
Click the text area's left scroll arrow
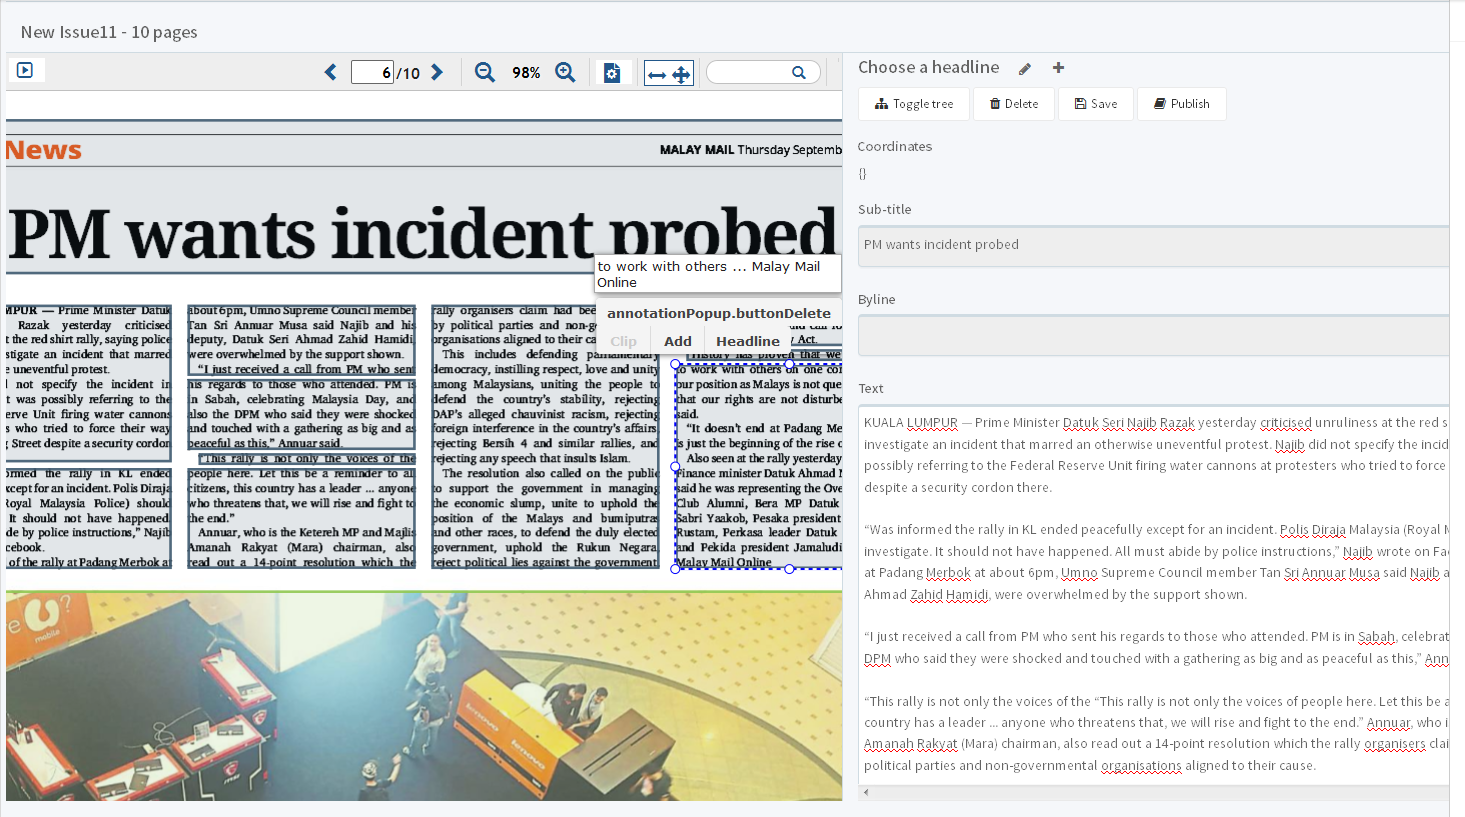click(x=866, y=792)
